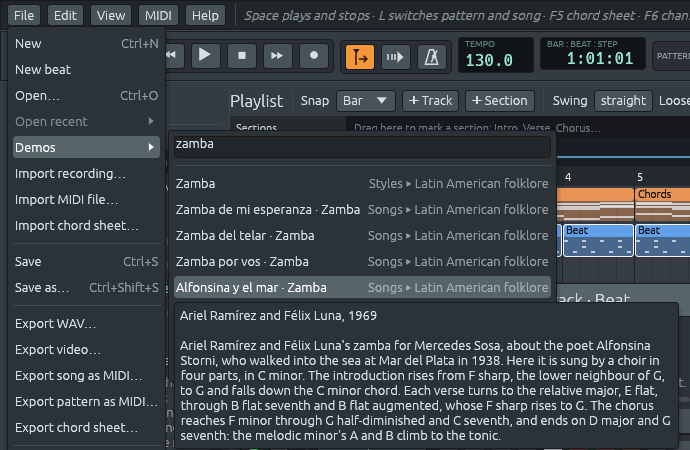Pick Zamba de mi esperanza demo
The width and height of the screenshot is (690, 450).
362,209
